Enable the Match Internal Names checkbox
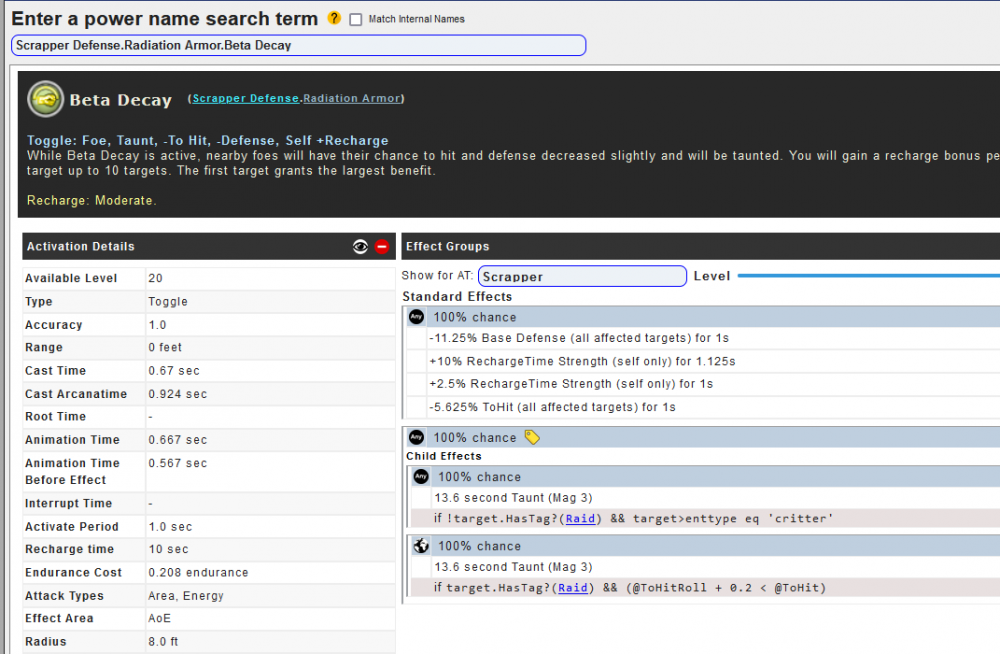 pyautogui.click(x=356, y=20)
